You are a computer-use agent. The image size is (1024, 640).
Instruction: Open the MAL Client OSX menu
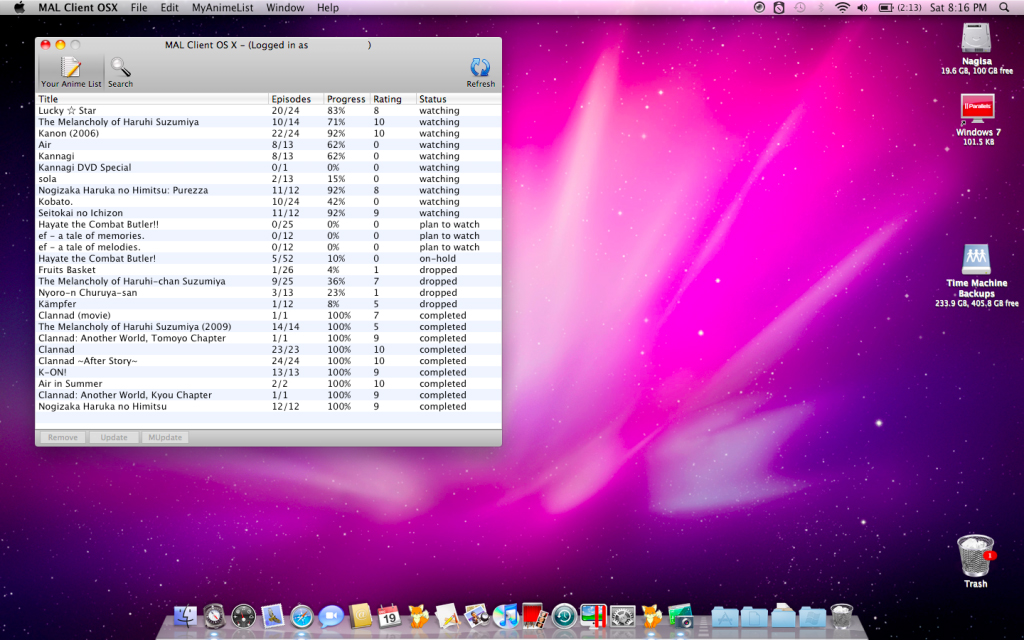[78, 8]
